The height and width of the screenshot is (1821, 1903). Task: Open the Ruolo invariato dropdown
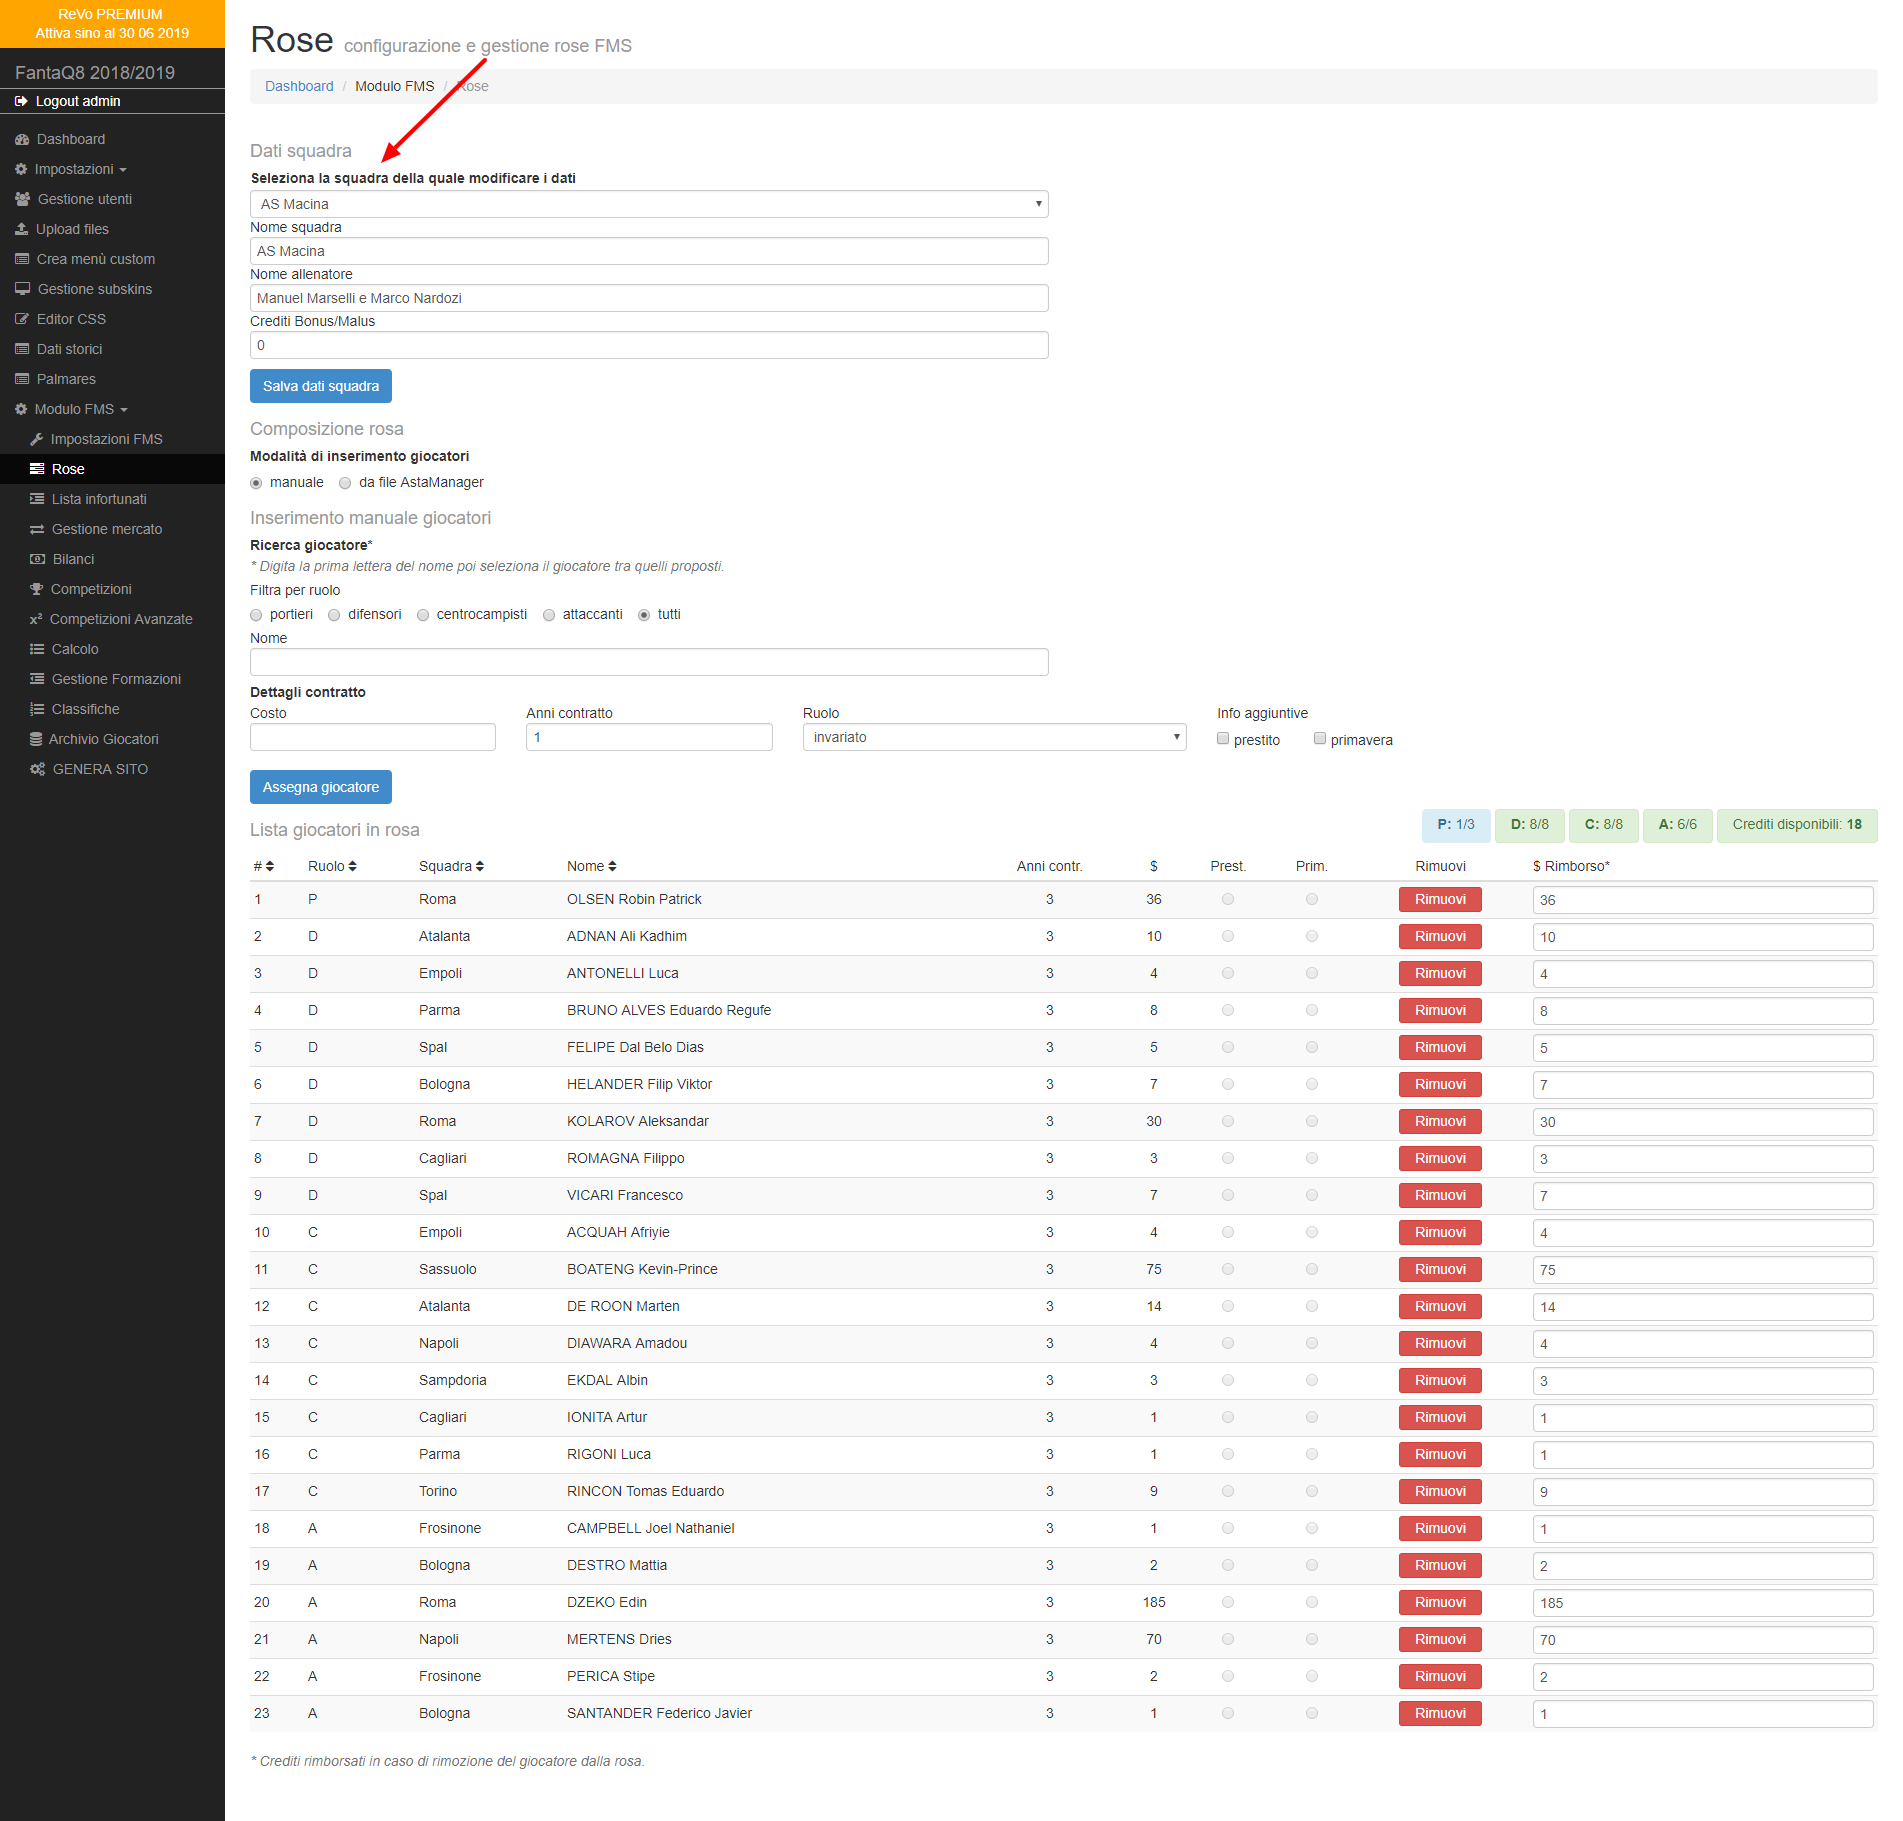pyautogui.click(x=994, y=737)
